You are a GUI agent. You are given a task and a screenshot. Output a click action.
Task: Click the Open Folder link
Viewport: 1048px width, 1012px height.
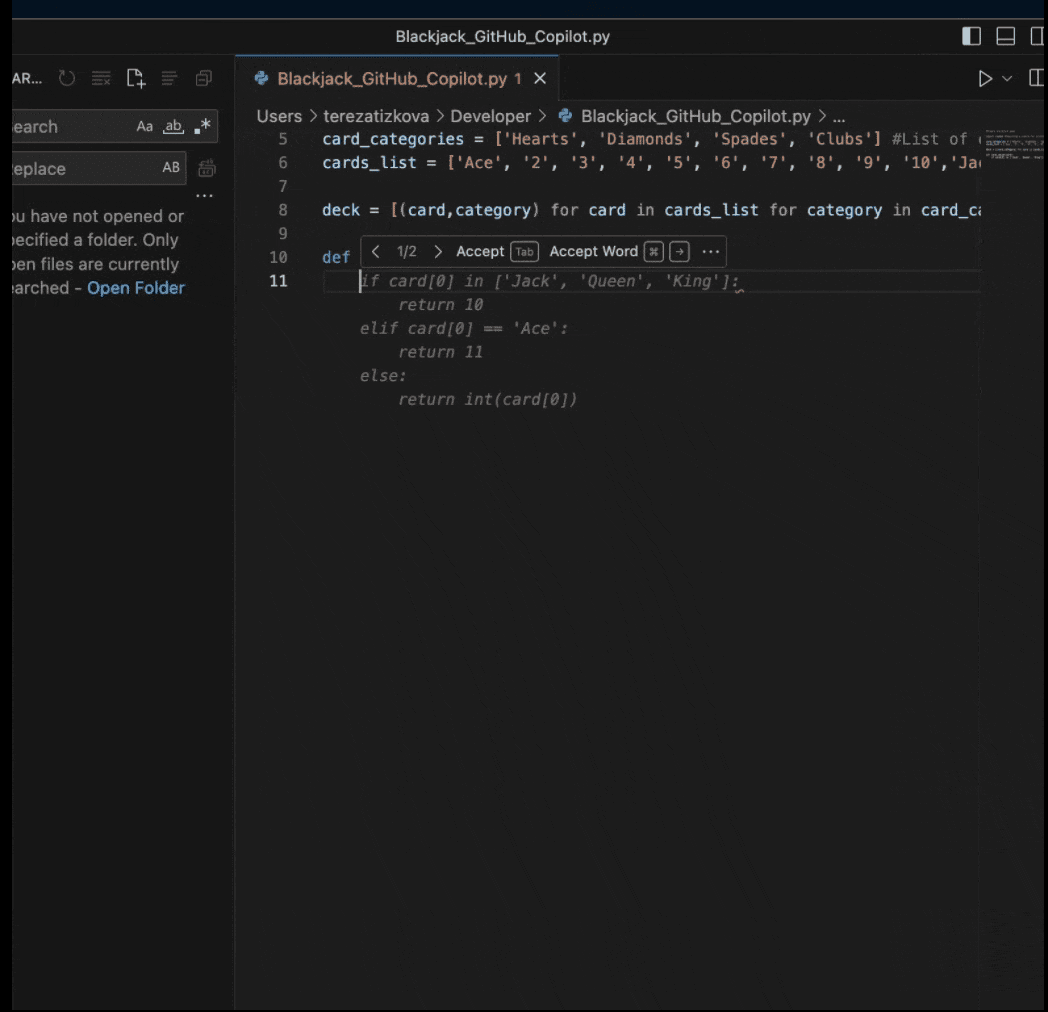136,288
